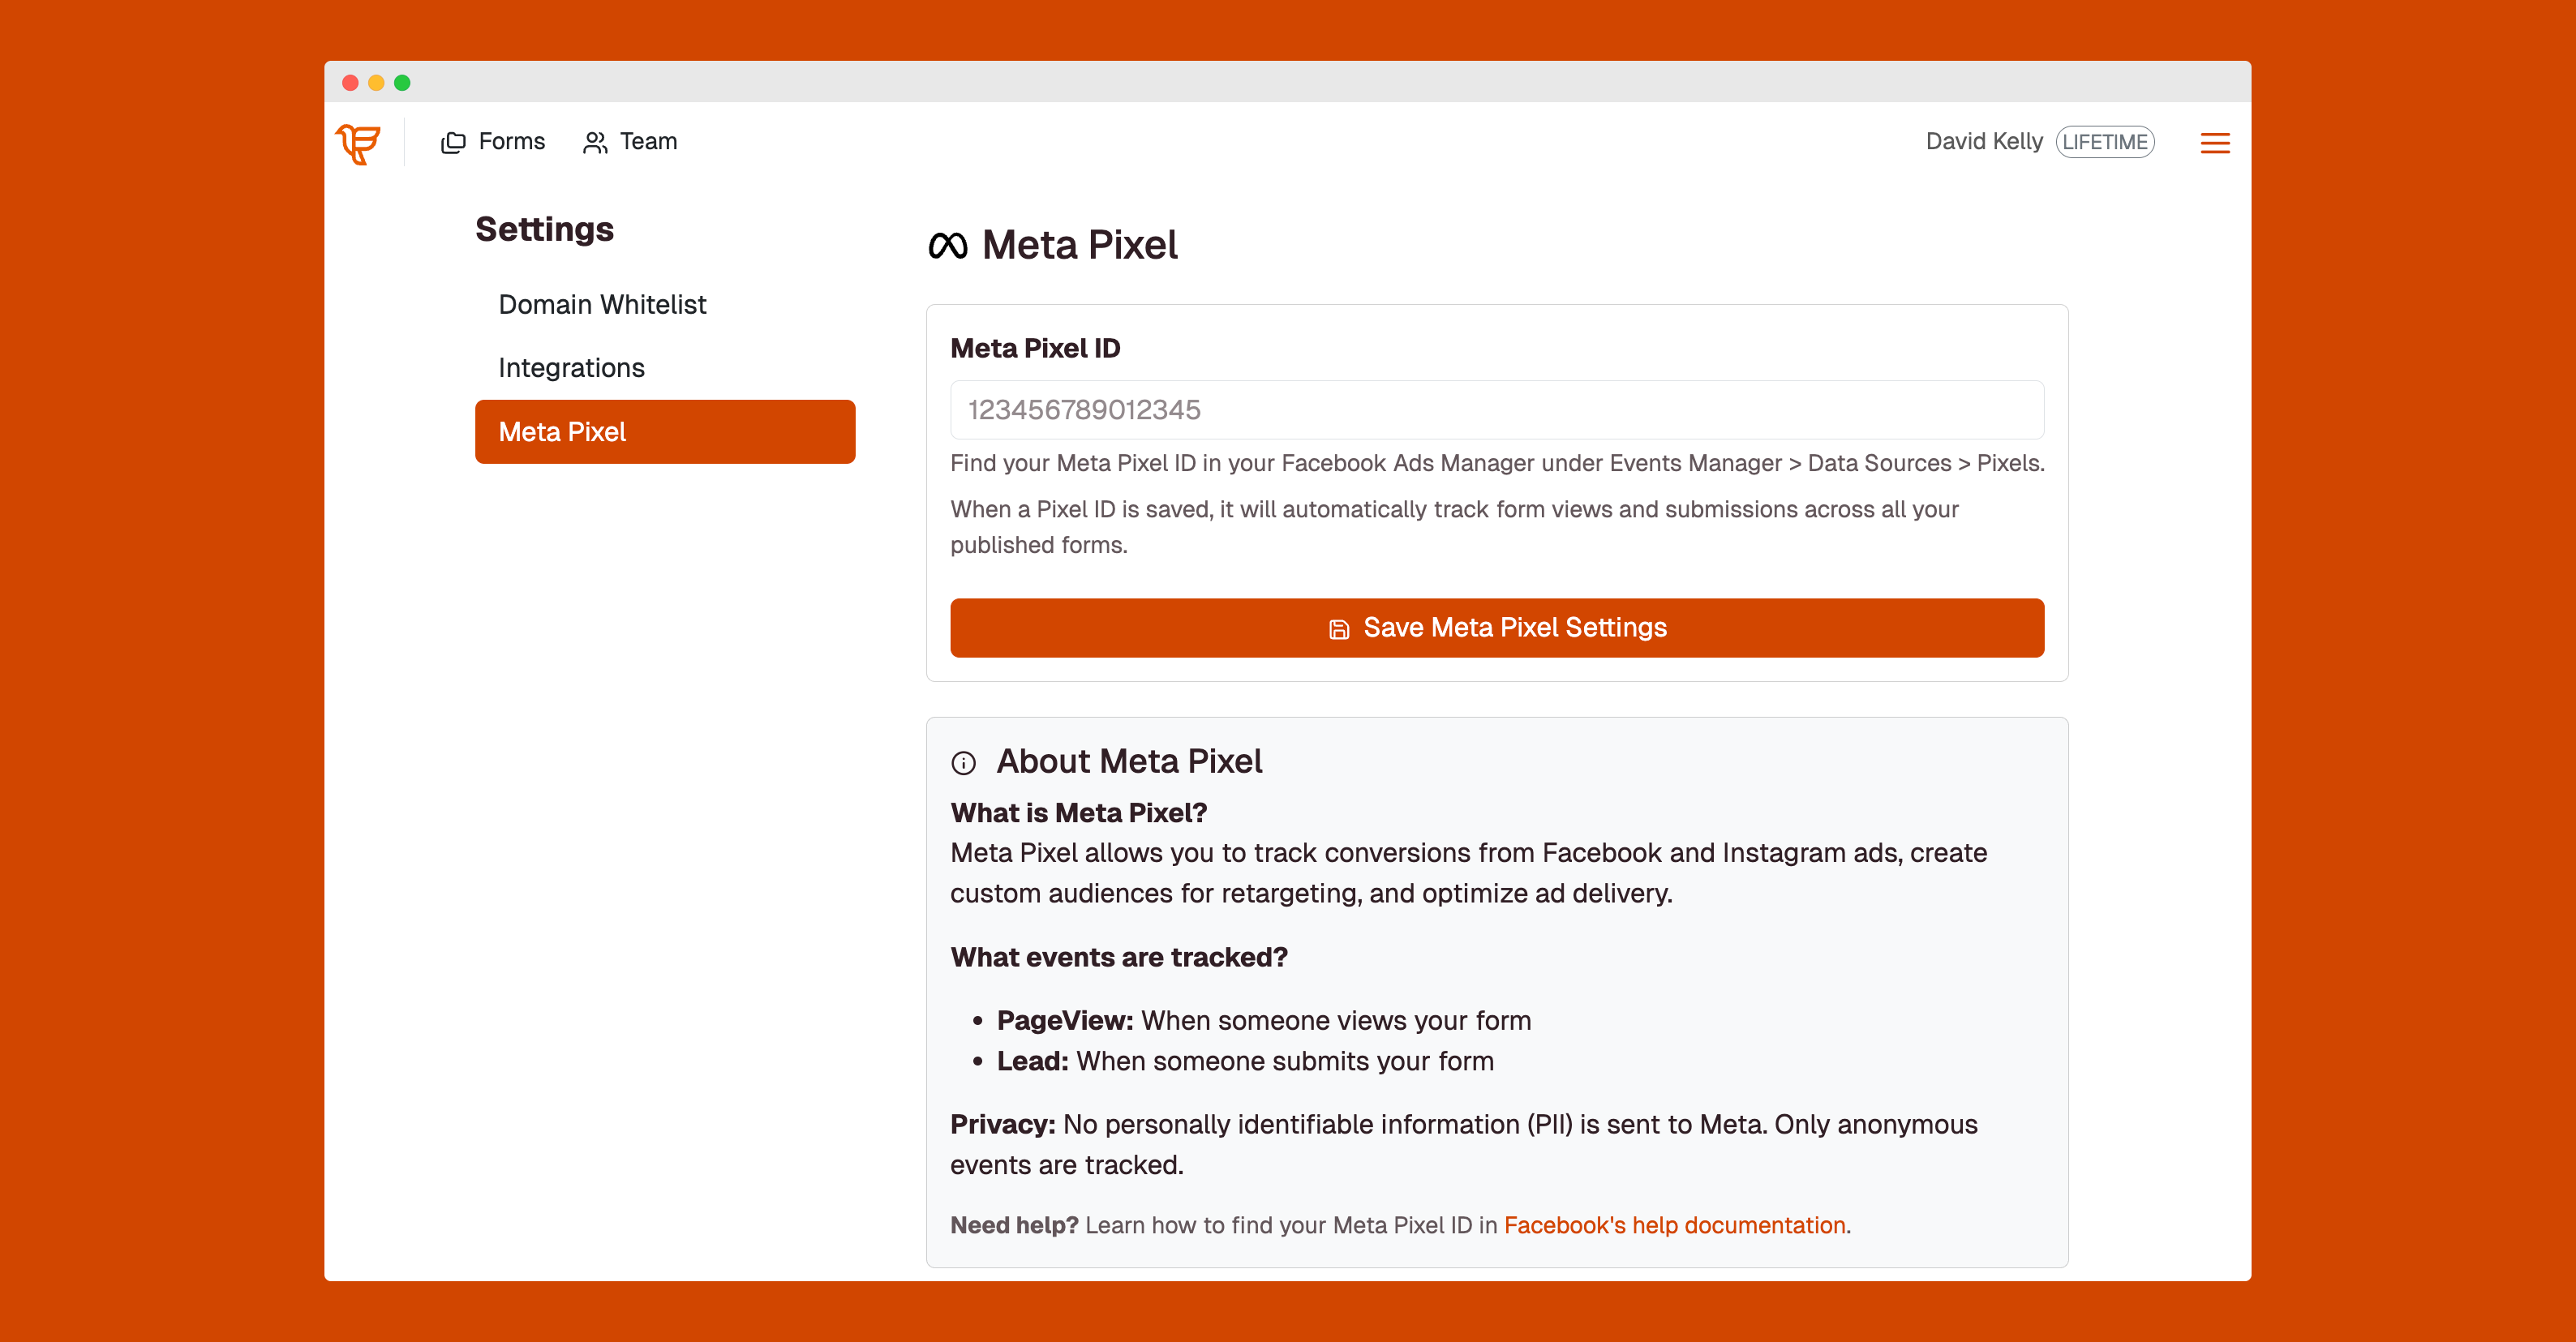Click the info circle icon

click(x=963, y=764)
